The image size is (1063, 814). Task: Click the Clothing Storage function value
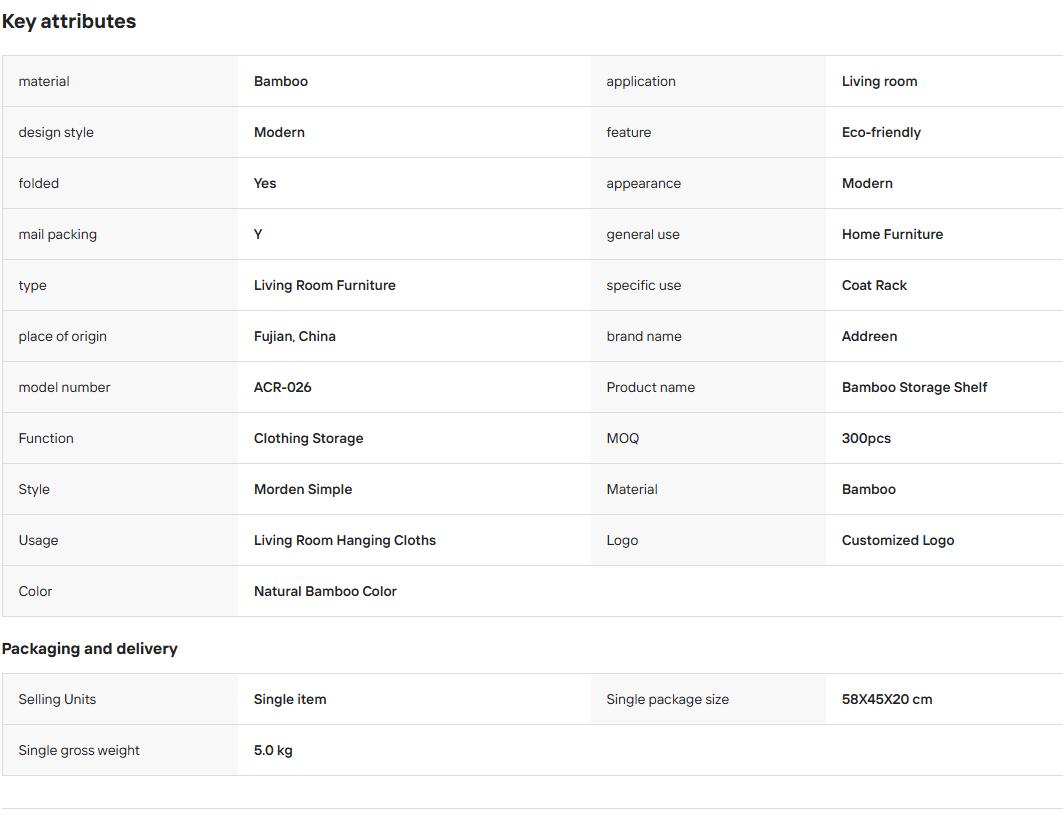[x=308, y=439]
